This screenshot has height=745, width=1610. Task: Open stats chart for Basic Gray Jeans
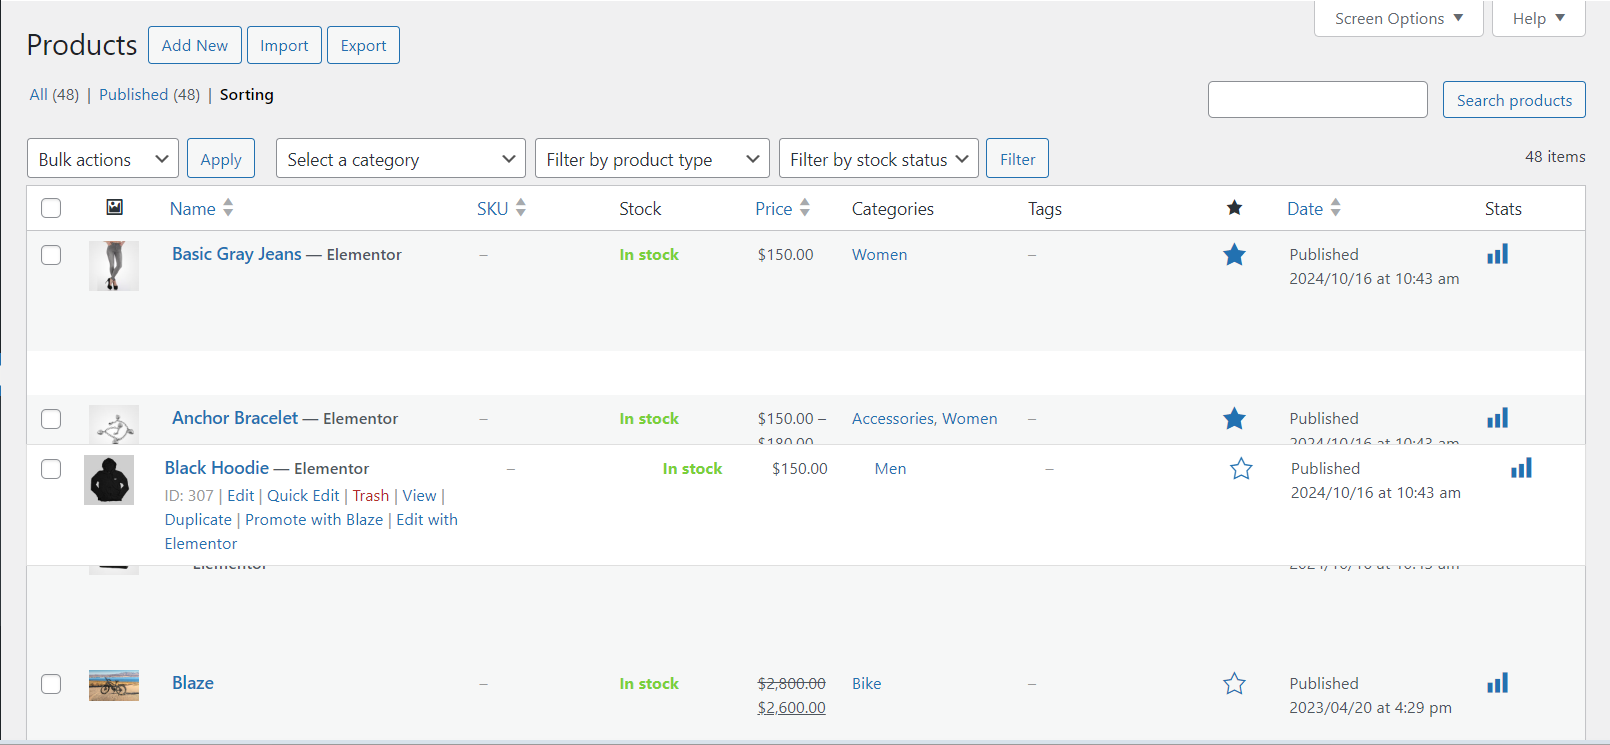(x=1497, y=255)
